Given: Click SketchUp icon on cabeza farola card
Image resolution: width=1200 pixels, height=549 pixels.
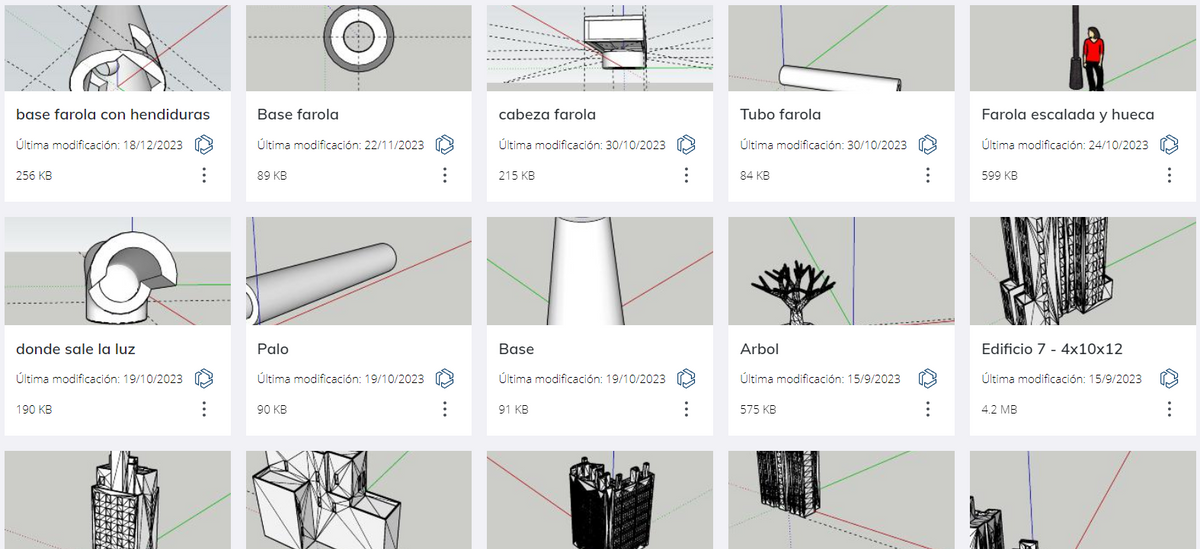Looking at the screenshot, I should click(686, 145).
